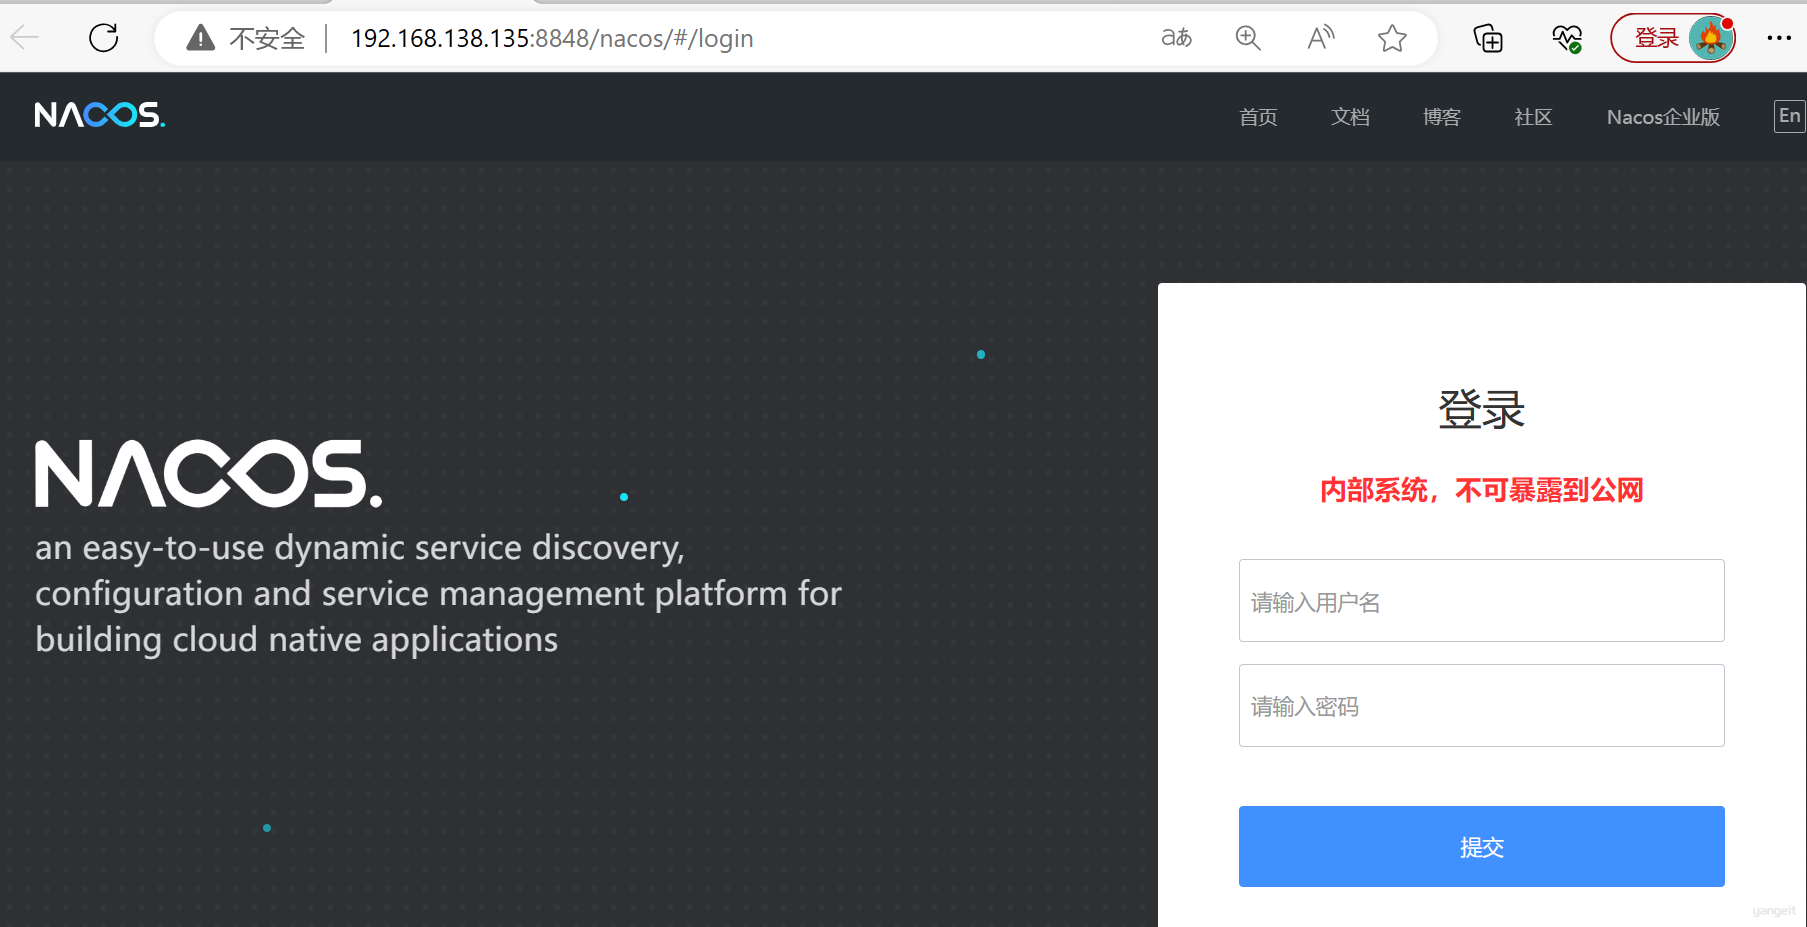Screen dimensions: 1807x927
Task: Click the Nacos logo in header
Action: click(x=99, y=115)
